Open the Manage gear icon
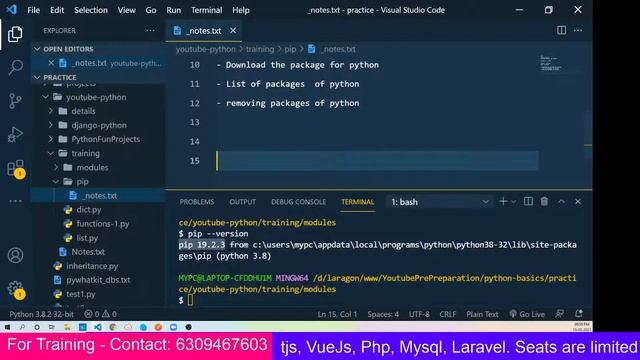The height and width of the screenshot is (360, 640). pyautogui.click(x=16, y=289)
